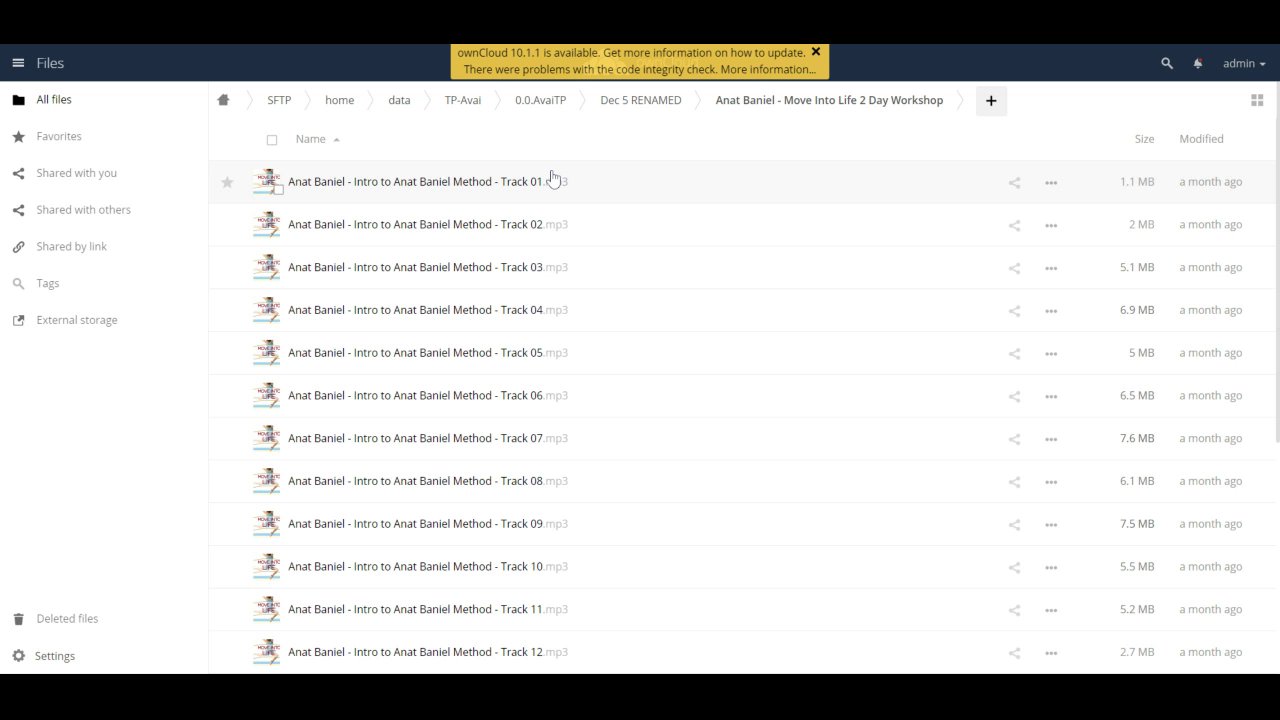Click 7.6 MB size of Track 07
Screen dimensions: 1280x720
click(1137, 438)
